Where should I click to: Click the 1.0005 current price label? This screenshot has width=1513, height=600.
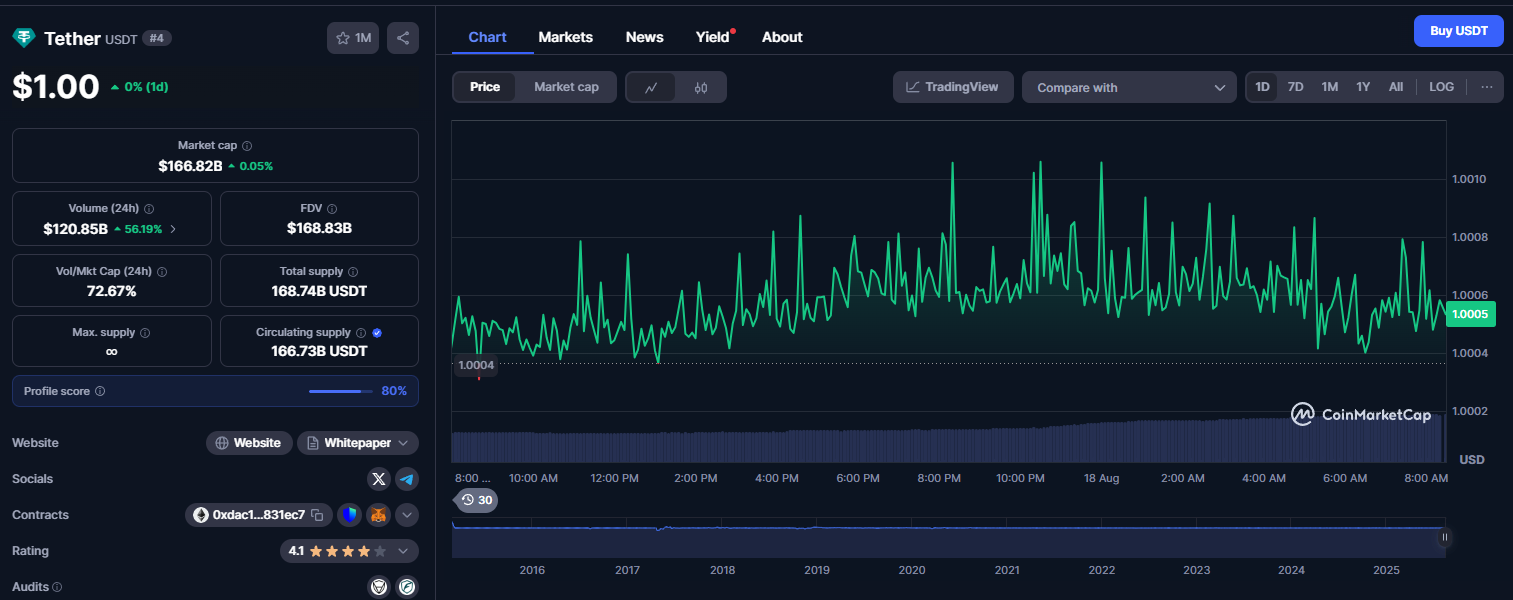pos(1470,314)
